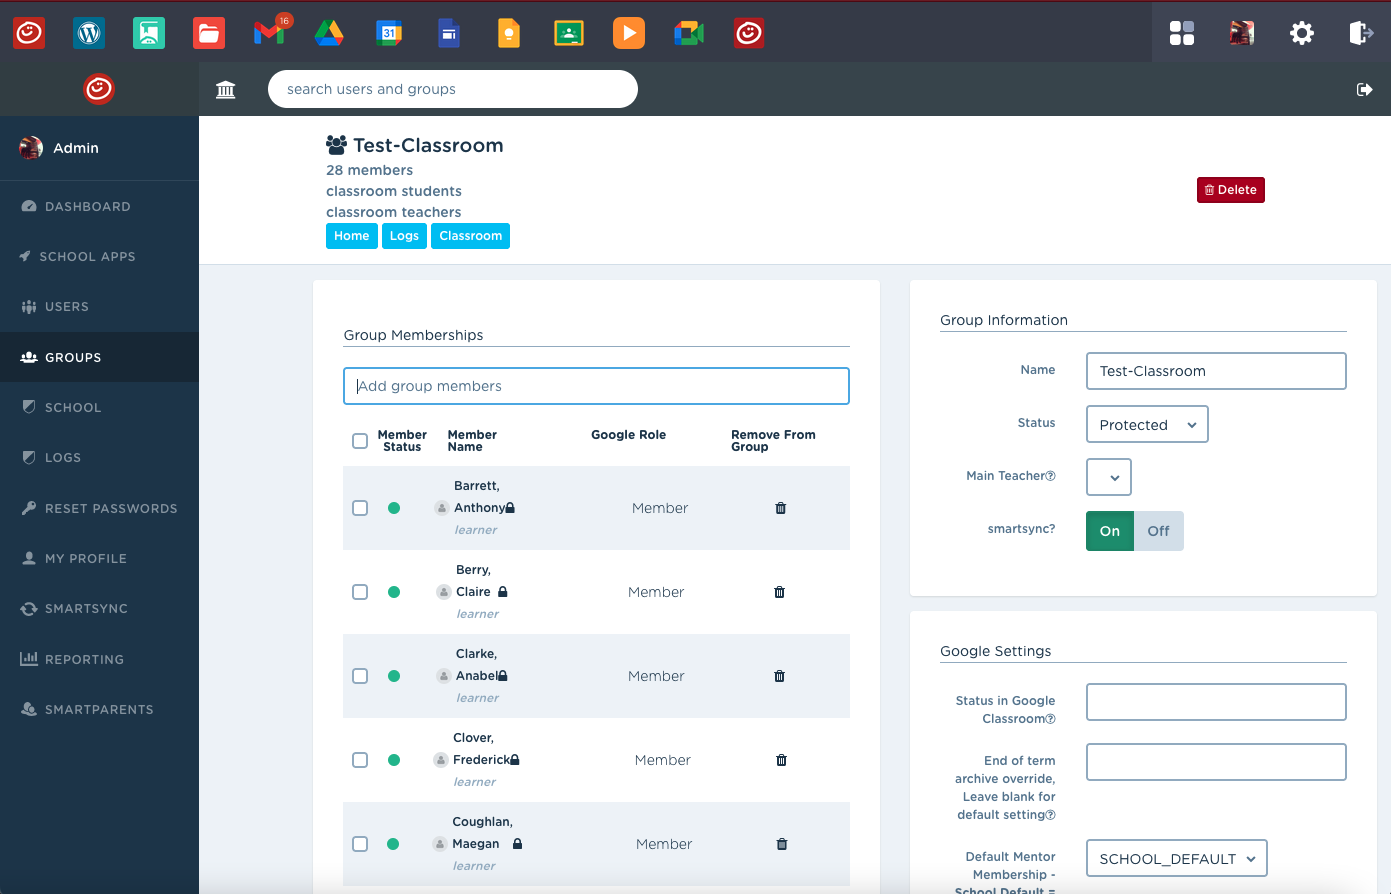Screen dimensions: 1391x894
Task: Delete Claire Berry from group
Action: pos(780,592)
